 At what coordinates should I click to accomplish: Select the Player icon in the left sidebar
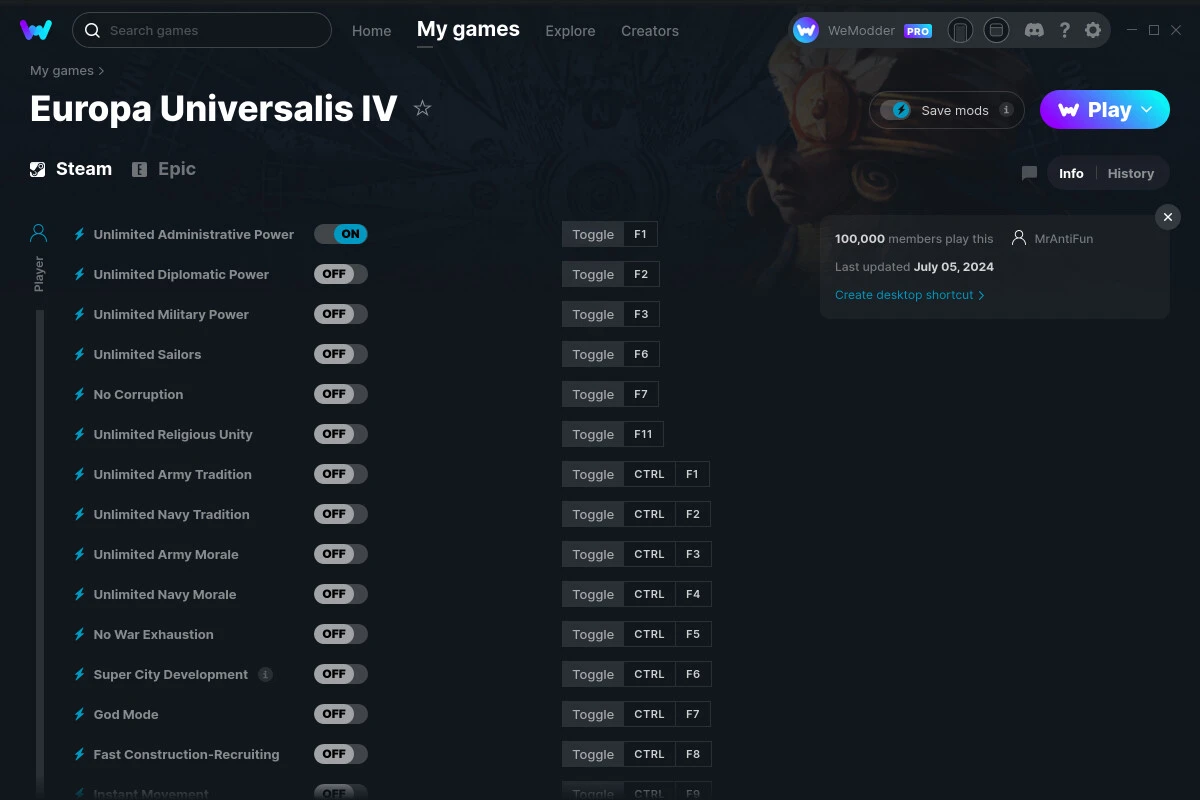(x=38, y=232)
